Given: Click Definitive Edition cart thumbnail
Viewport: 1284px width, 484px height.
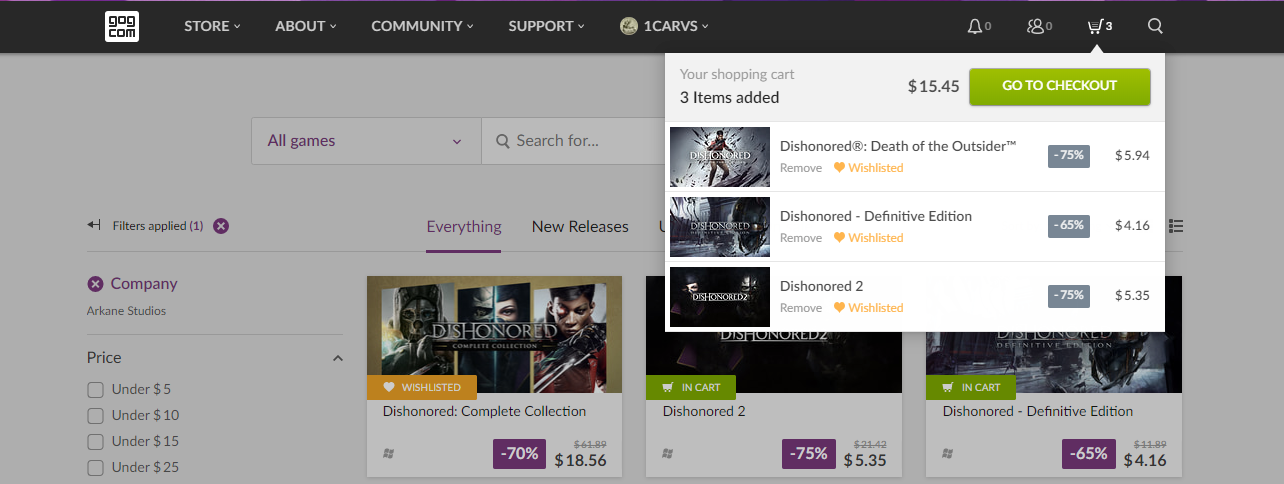Looking at the screenshot, I should [720, 227].
